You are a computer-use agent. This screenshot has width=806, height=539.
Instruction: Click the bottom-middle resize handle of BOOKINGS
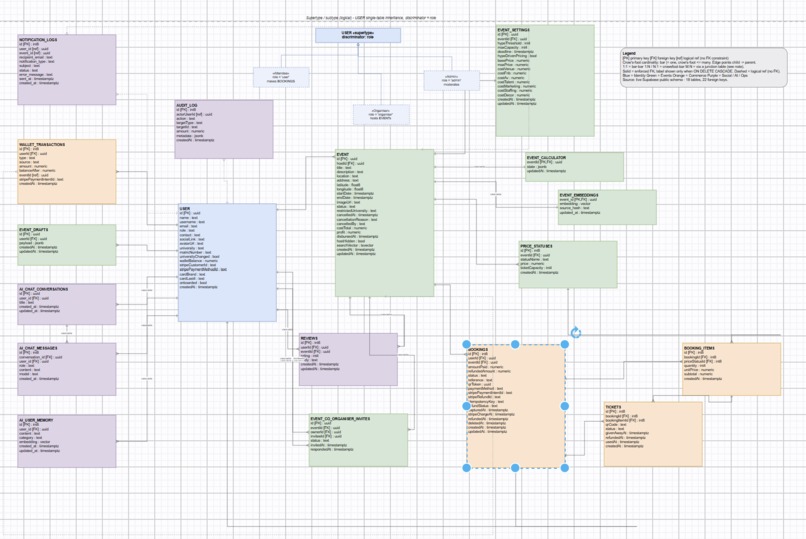[x=515, y=468]
